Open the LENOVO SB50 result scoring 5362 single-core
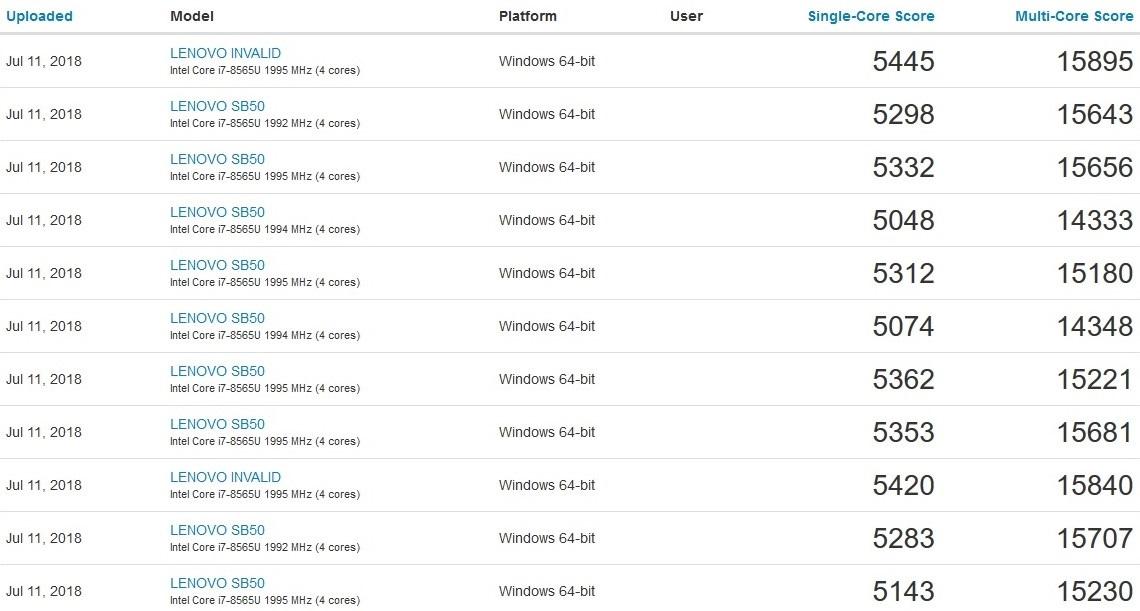This screenshot has width=1140, height=611. coord(217,370)
